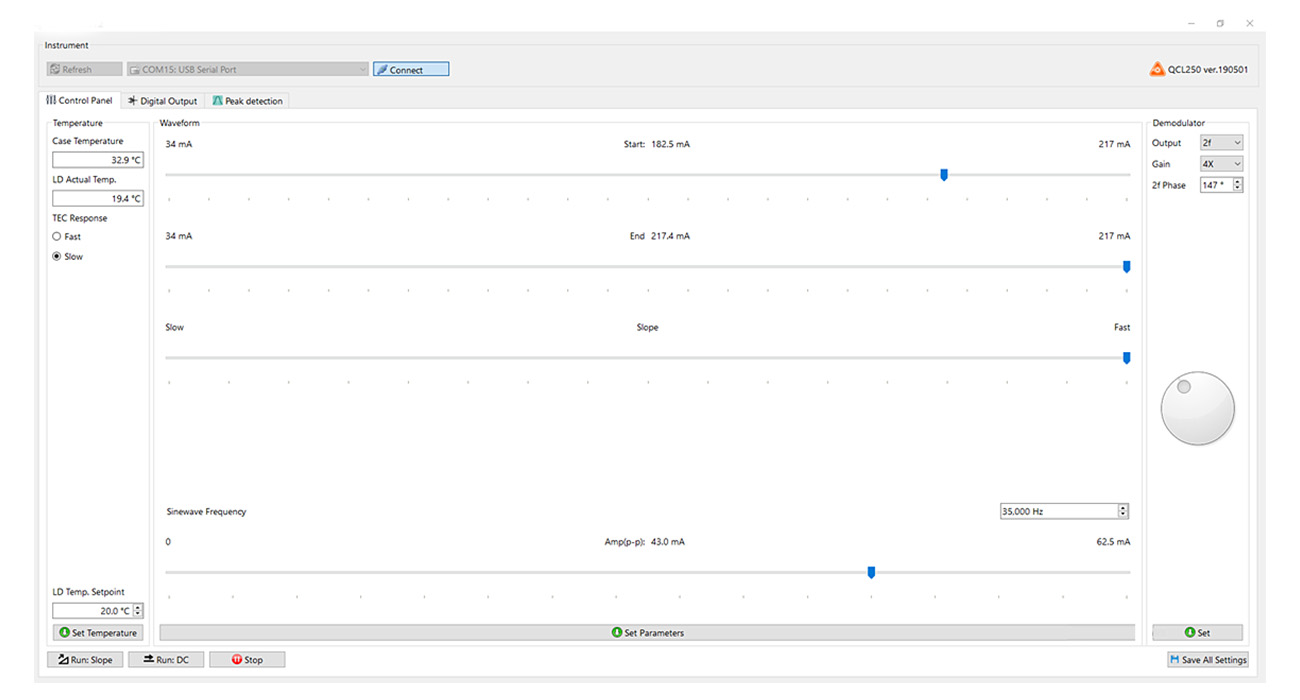
Task: Select Slow TEC response radio button
Action: (57, 257)
